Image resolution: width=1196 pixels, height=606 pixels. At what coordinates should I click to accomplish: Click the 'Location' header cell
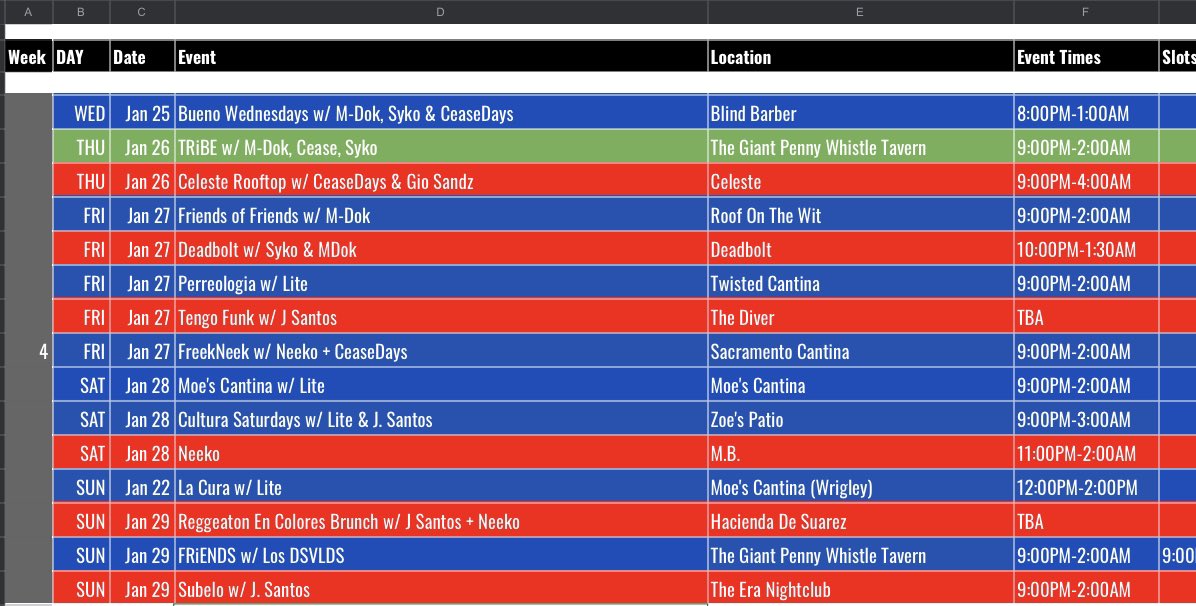(x=860, y=56)
